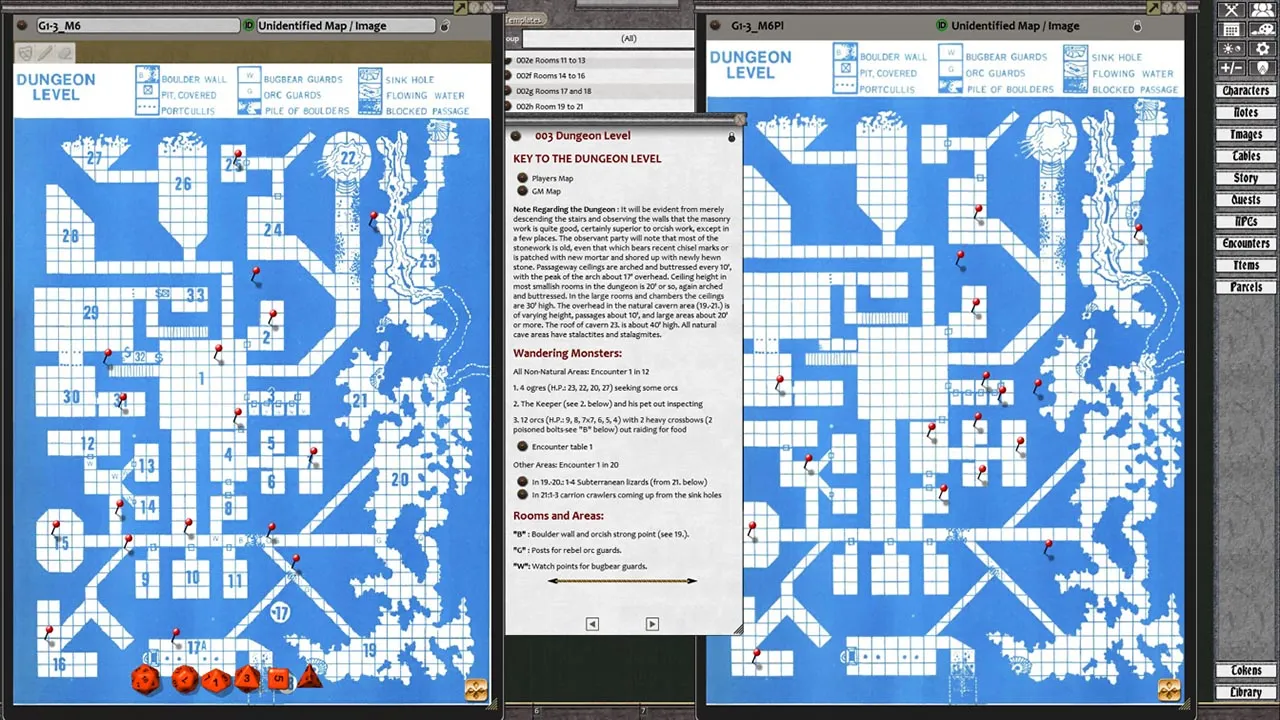Toggle lock on G1-3_M6PI map window
The height and width of the screenshot is (720, 1280).
pyautogui.click(x=1138, y=26)
